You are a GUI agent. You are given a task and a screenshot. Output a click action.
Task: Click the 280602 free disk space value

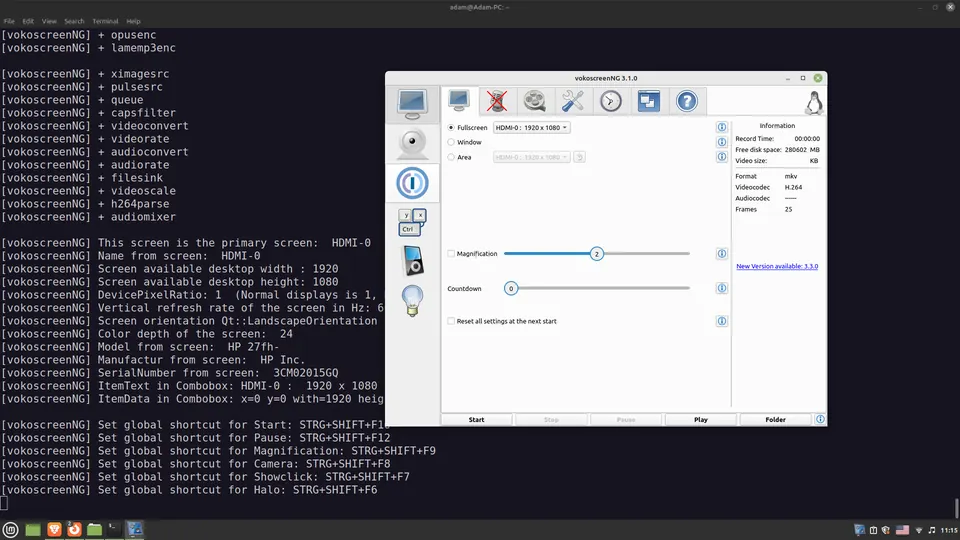(x=795, y=149)
